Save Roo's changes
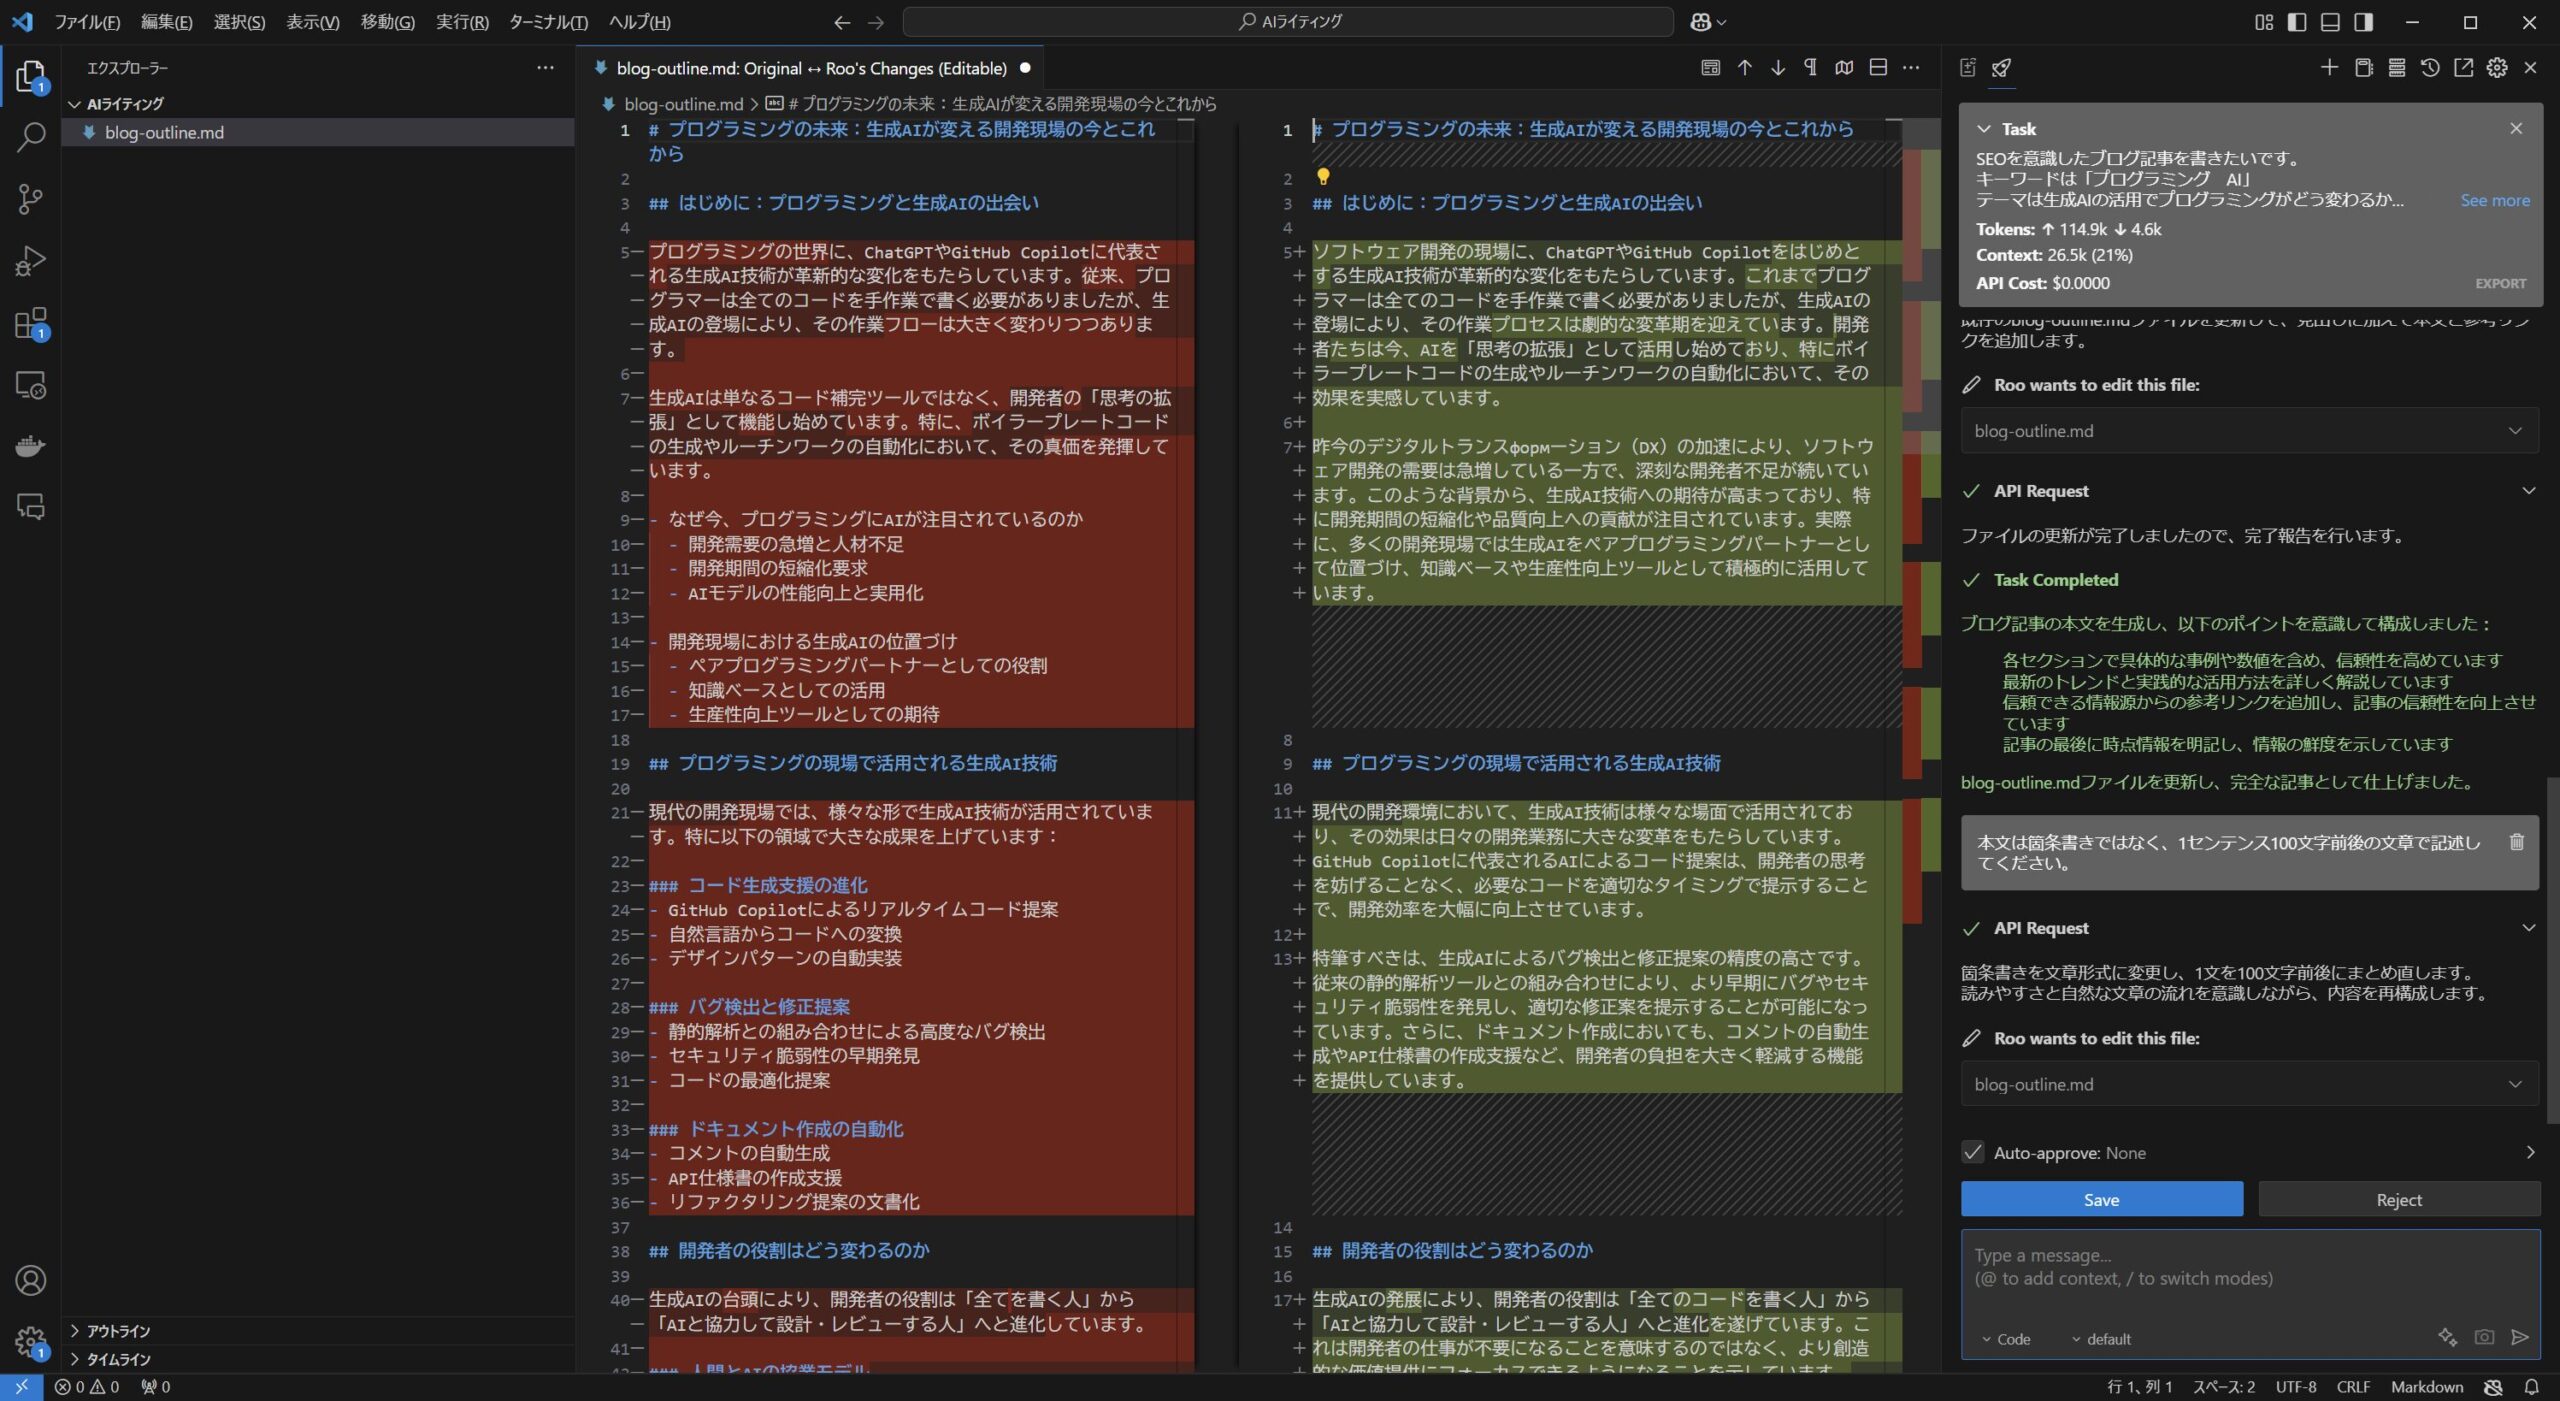Screen dimensions: 2560x1401 (2101, 1199)
